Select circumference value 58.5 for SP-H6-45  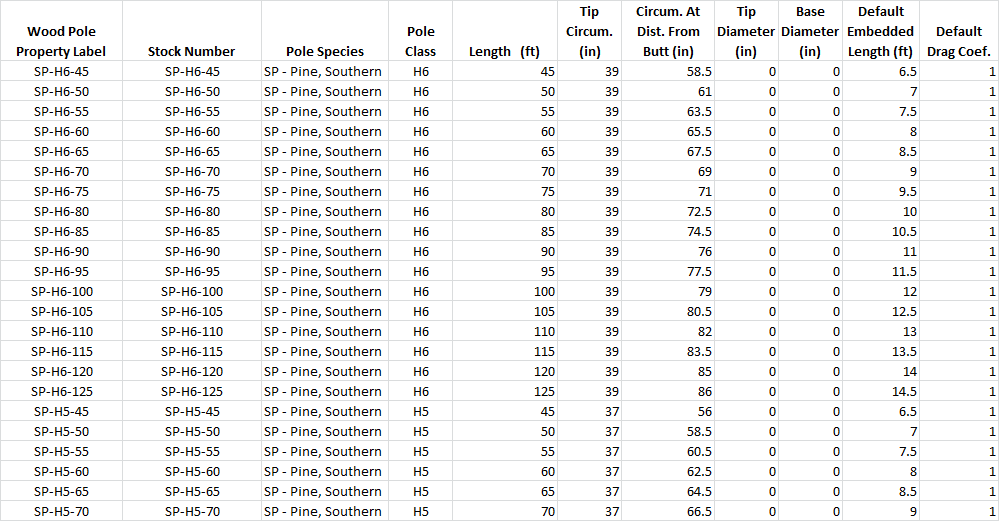coord(668,71)
